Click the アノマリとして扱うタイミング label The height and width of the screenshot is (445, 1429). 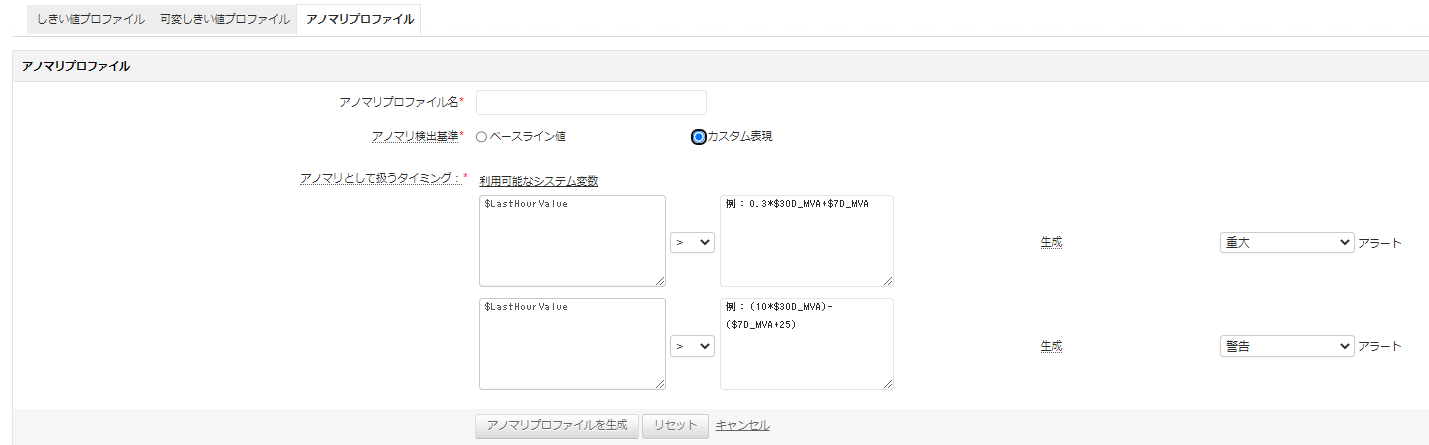pos(381,178)
